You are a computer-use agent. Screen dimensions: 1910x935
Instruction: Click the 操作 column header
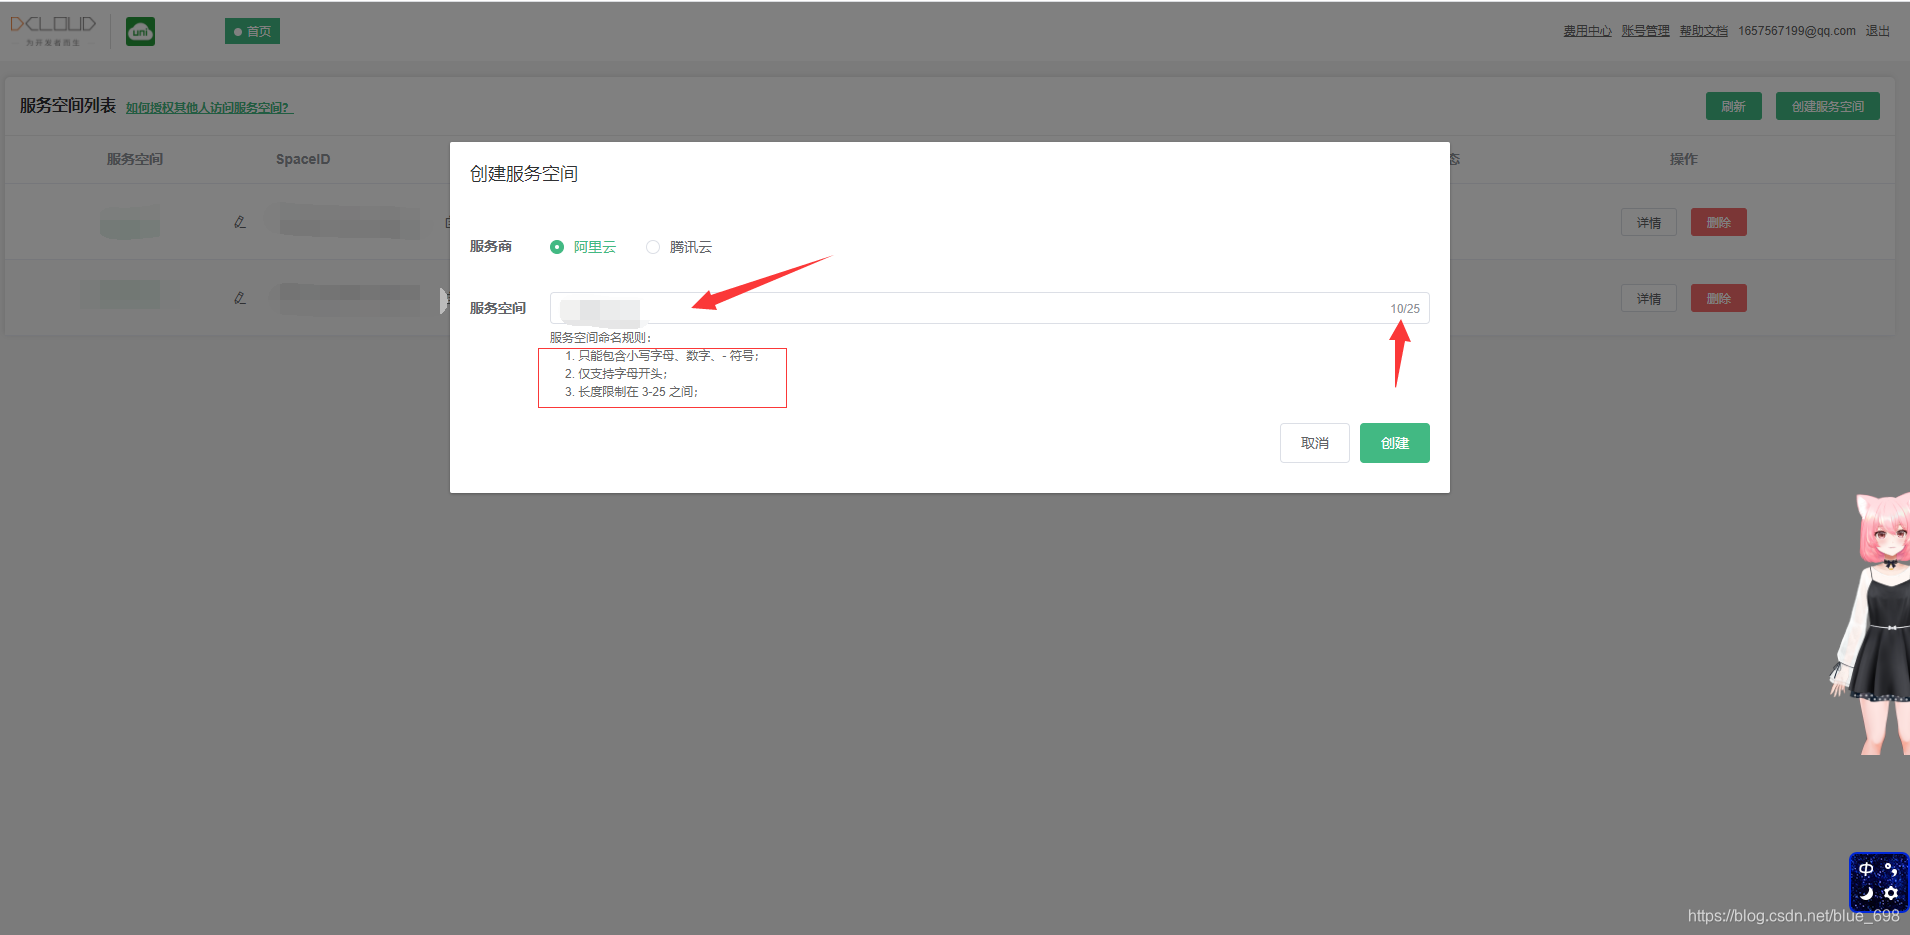click(1684, 159)
